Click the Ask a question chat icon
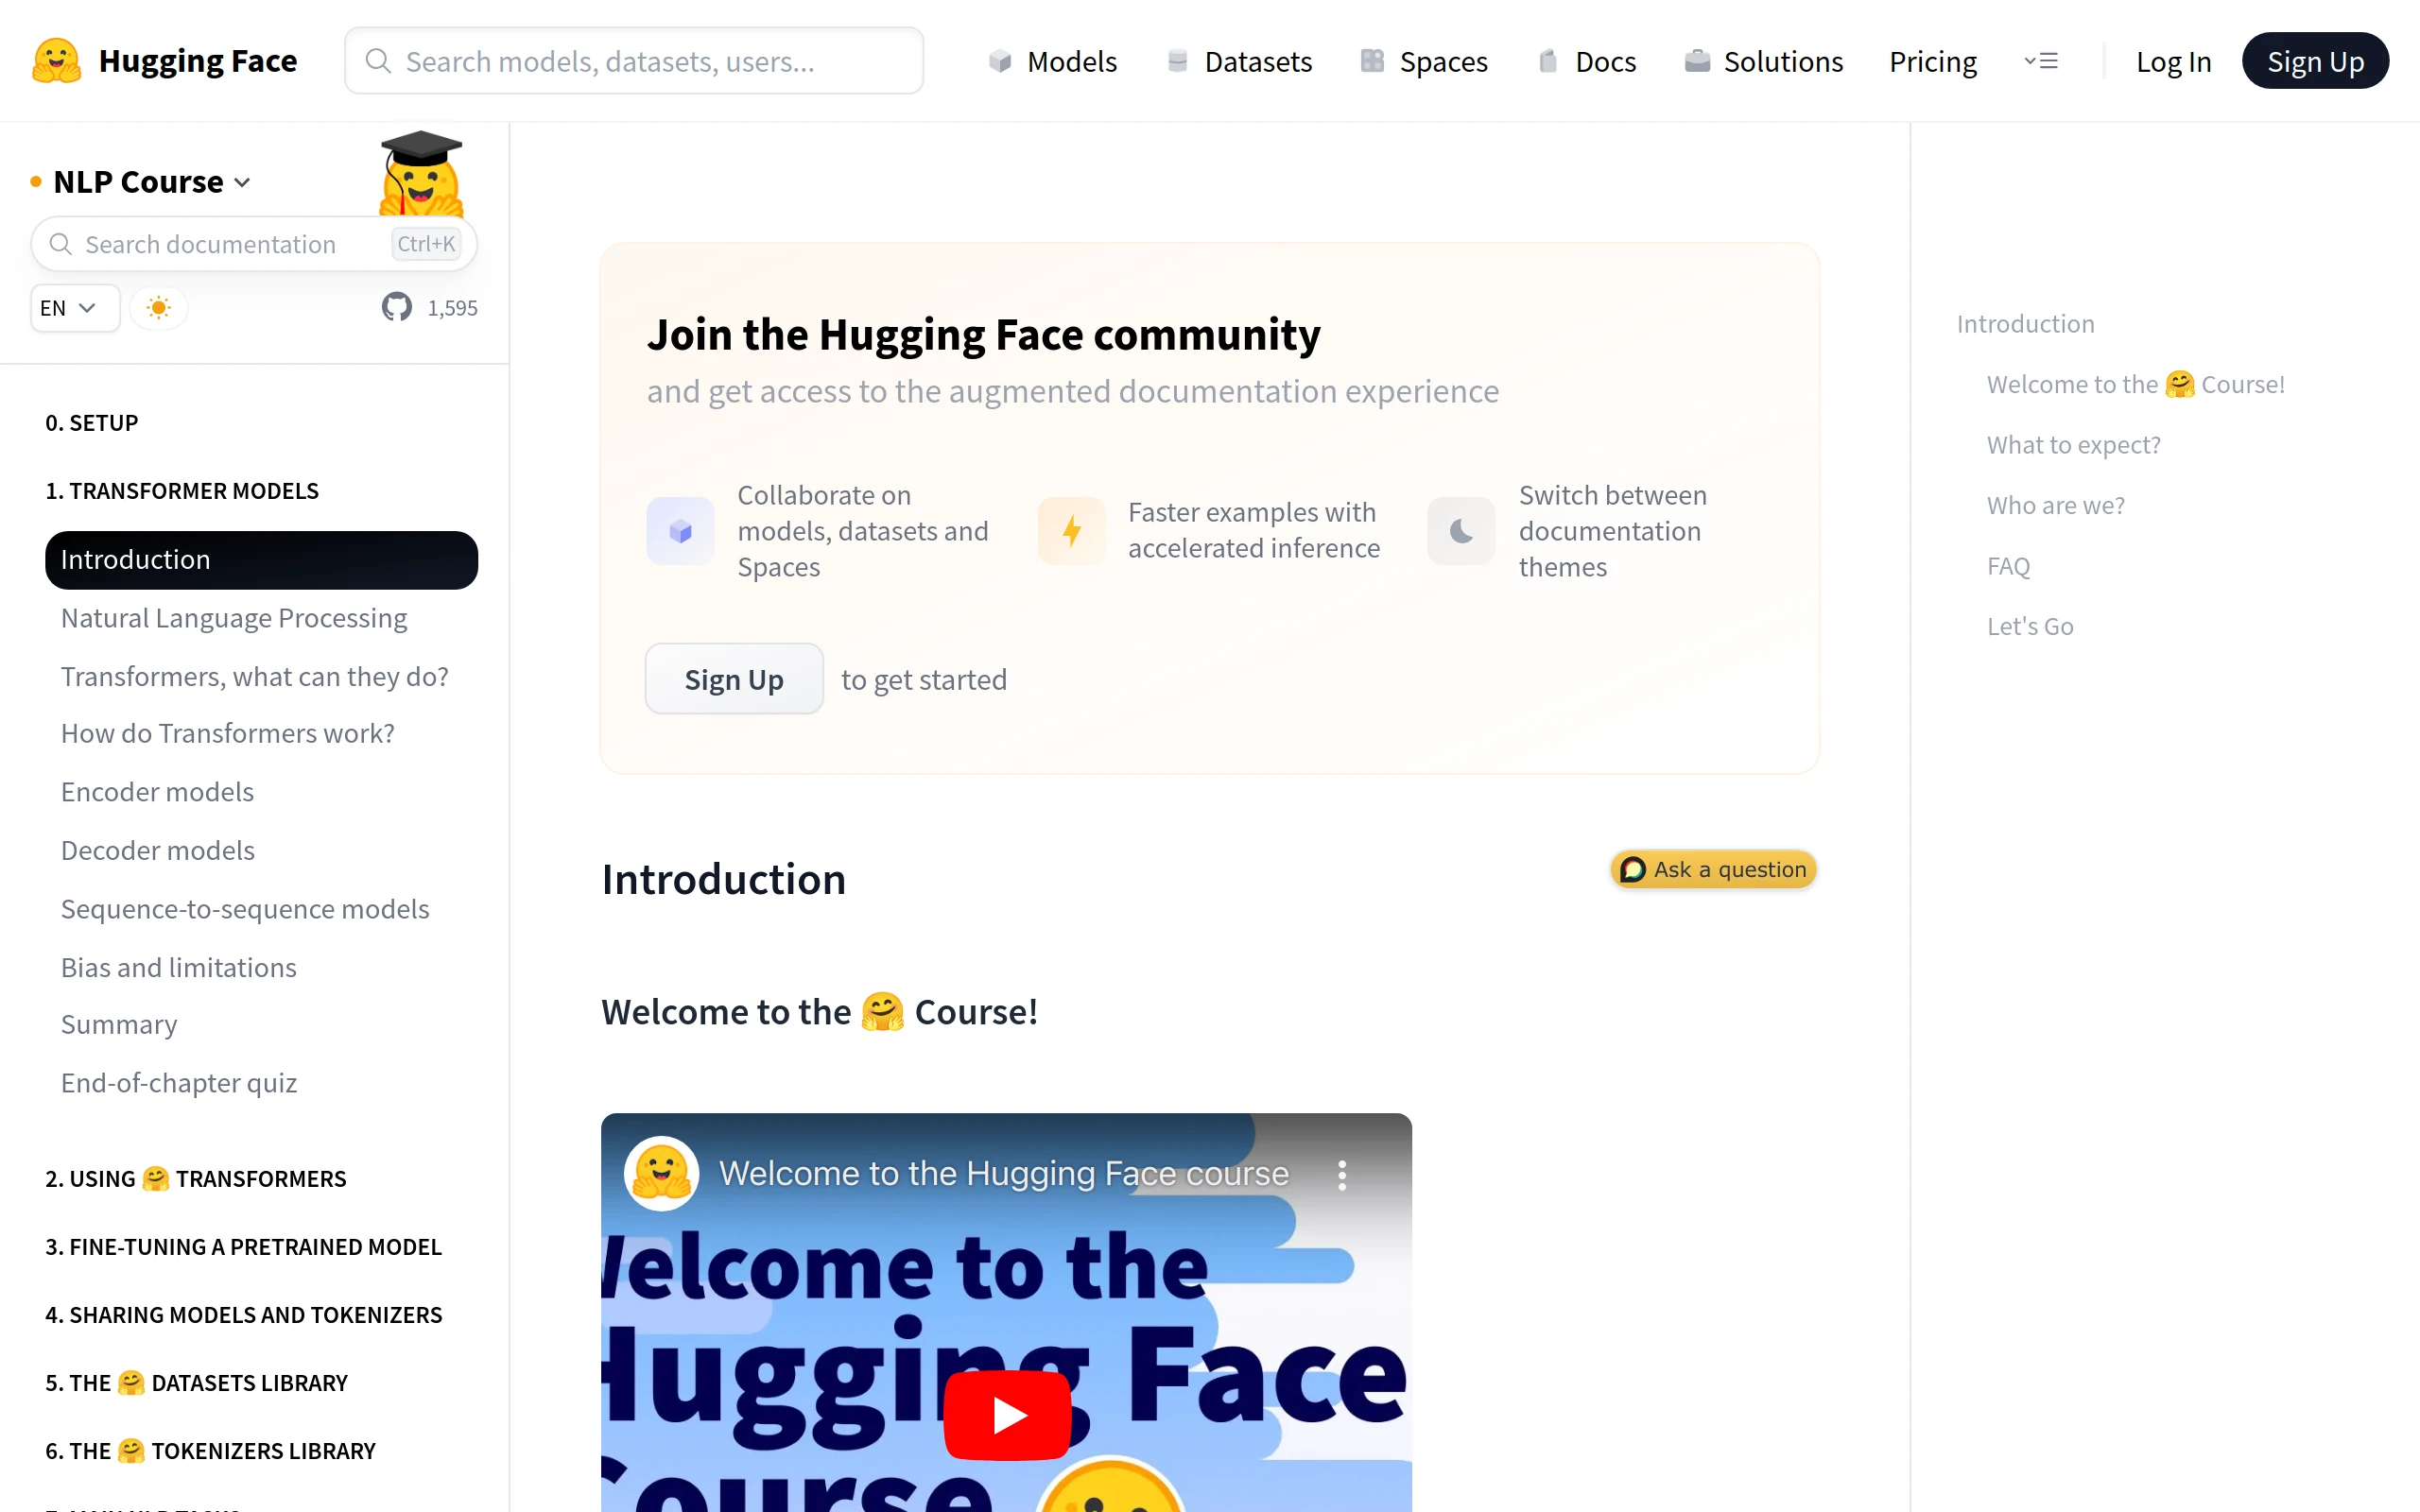The image size is (2420, 1512). 1632,869
